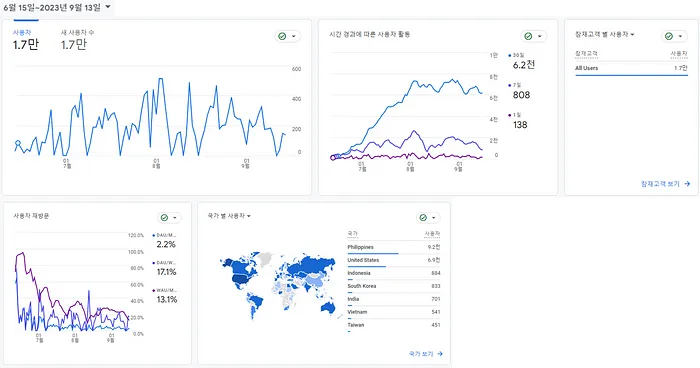This screenshot has width=700, height=368.
Task: Click the 잠재고객 column header
Action: coord(586,54)
